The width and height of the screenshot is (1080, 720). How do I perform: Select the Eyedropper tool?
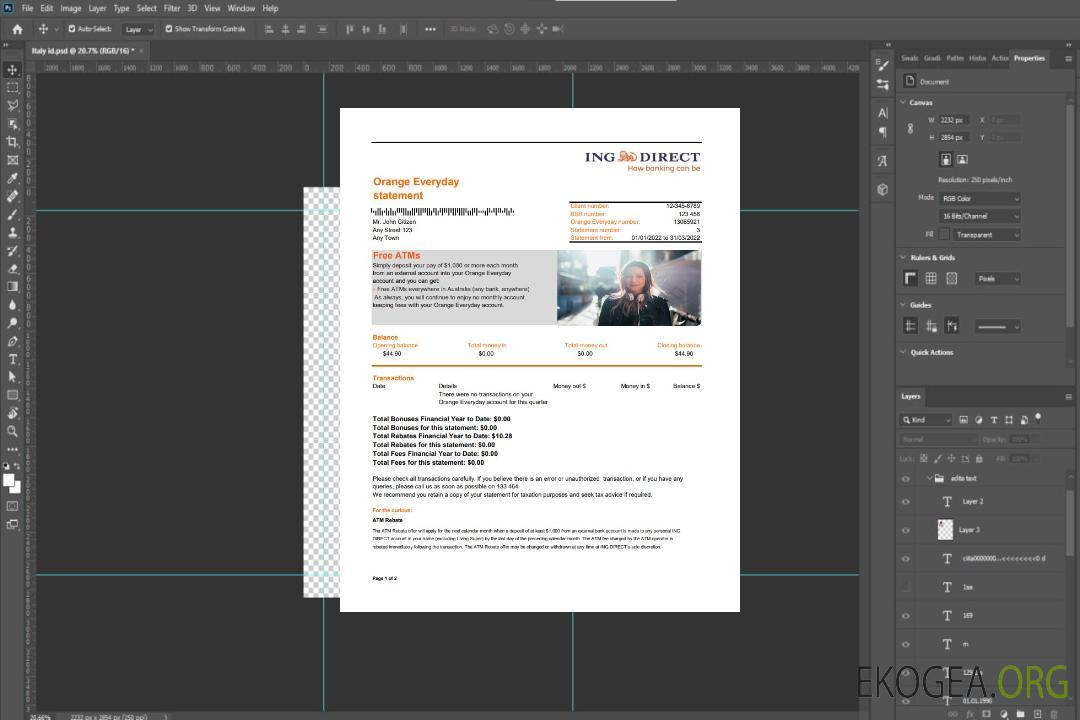12,178
